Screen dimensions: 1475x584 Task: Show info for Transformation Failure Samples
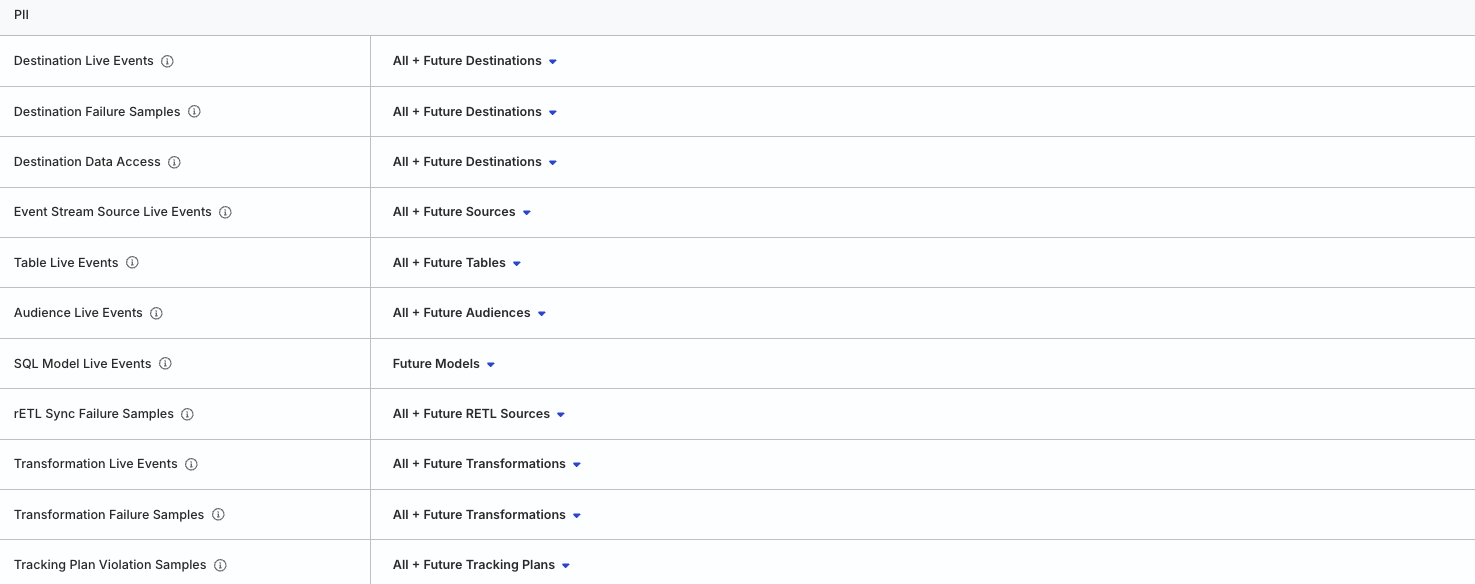pyautogui.click(x=218, y=514)
